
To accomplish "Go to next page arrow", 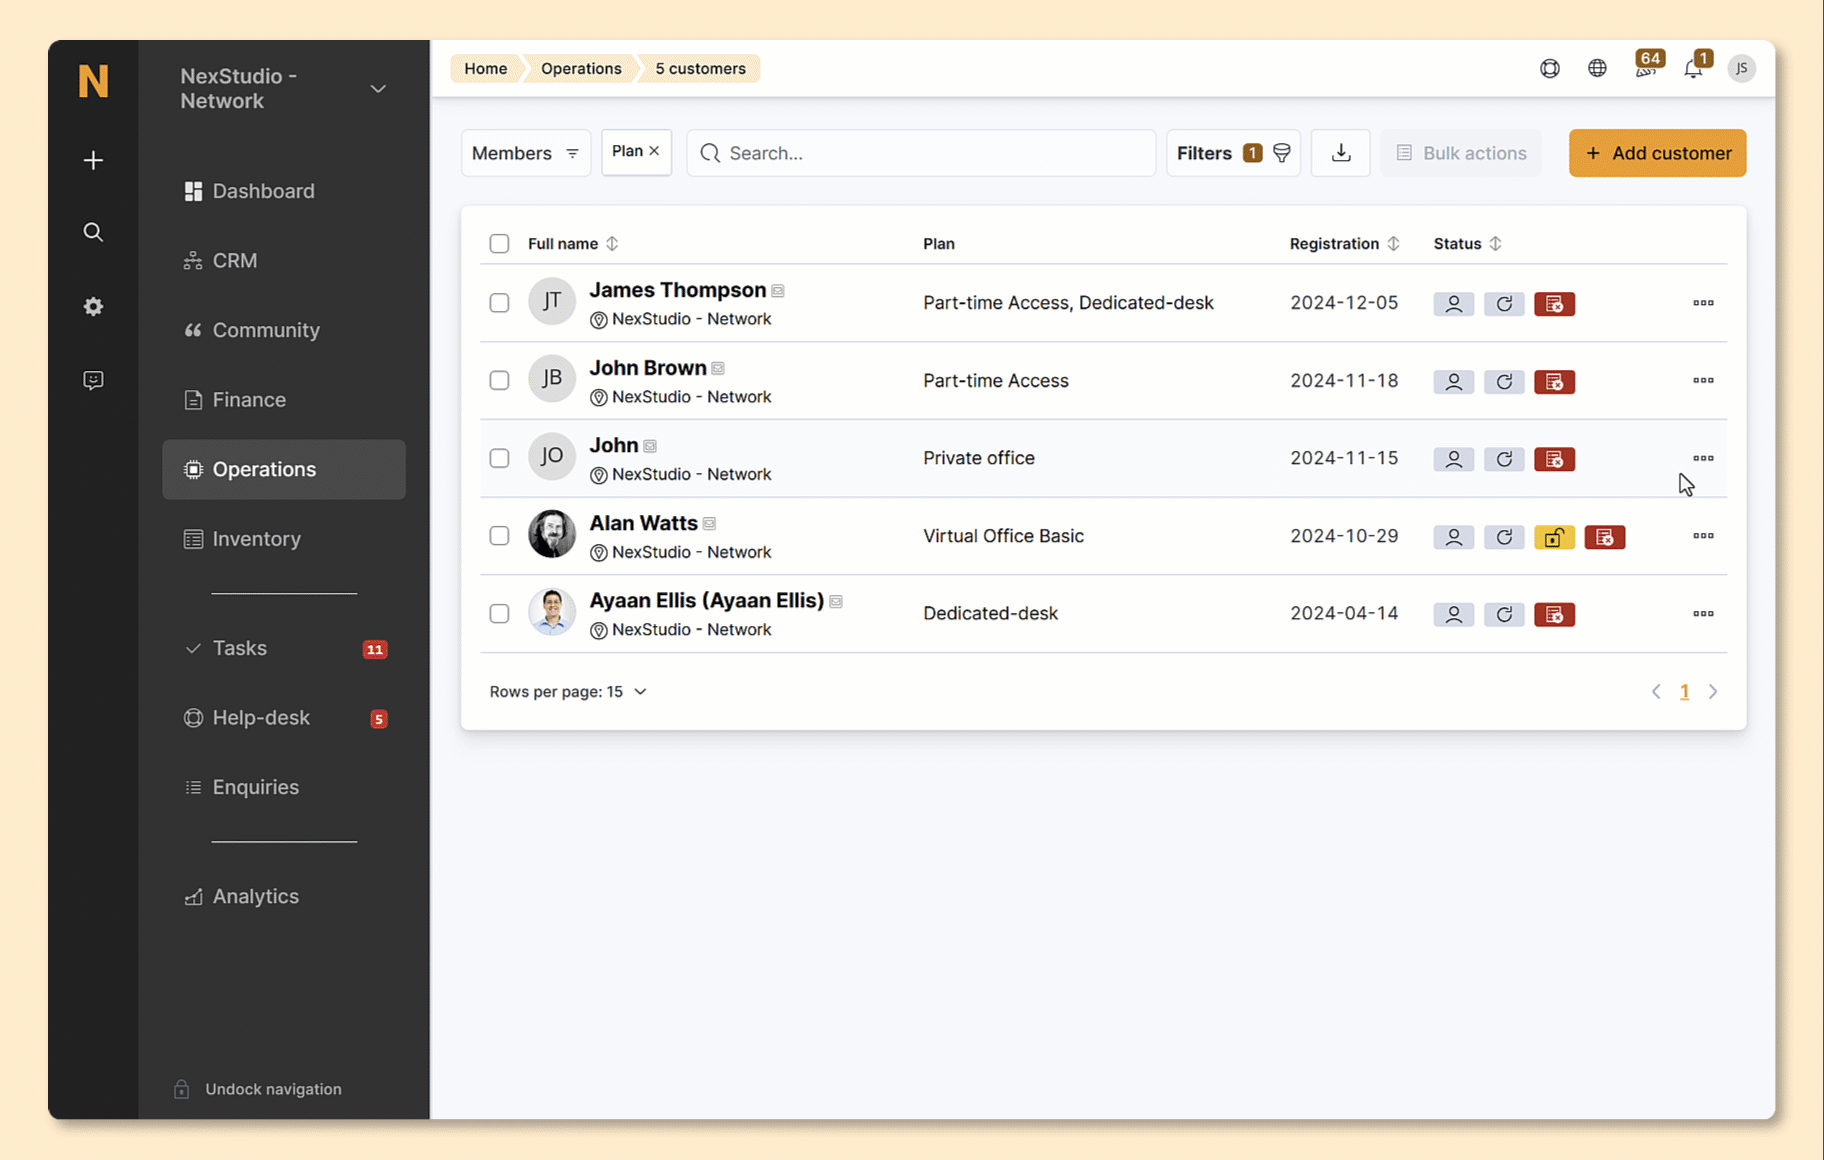I will pos(1713,692).
